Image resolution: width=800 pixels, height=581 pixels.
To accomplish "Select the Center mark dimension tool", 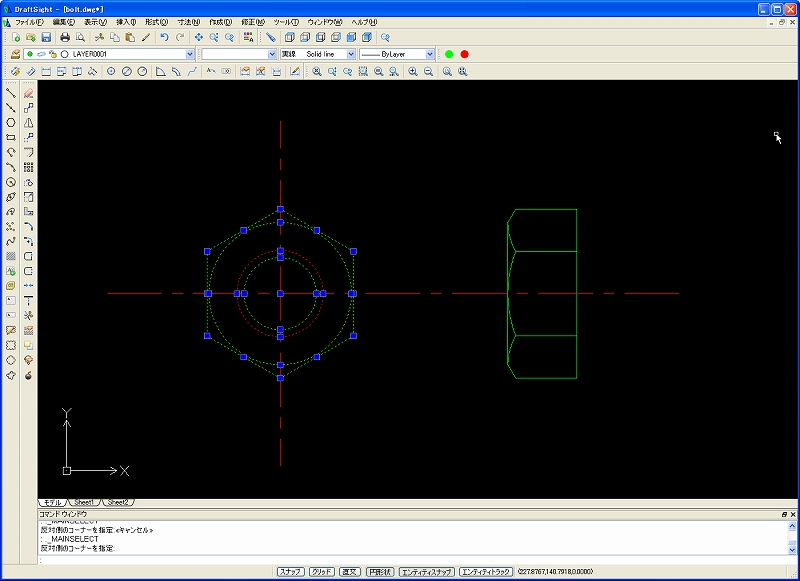I will (111, 71).
